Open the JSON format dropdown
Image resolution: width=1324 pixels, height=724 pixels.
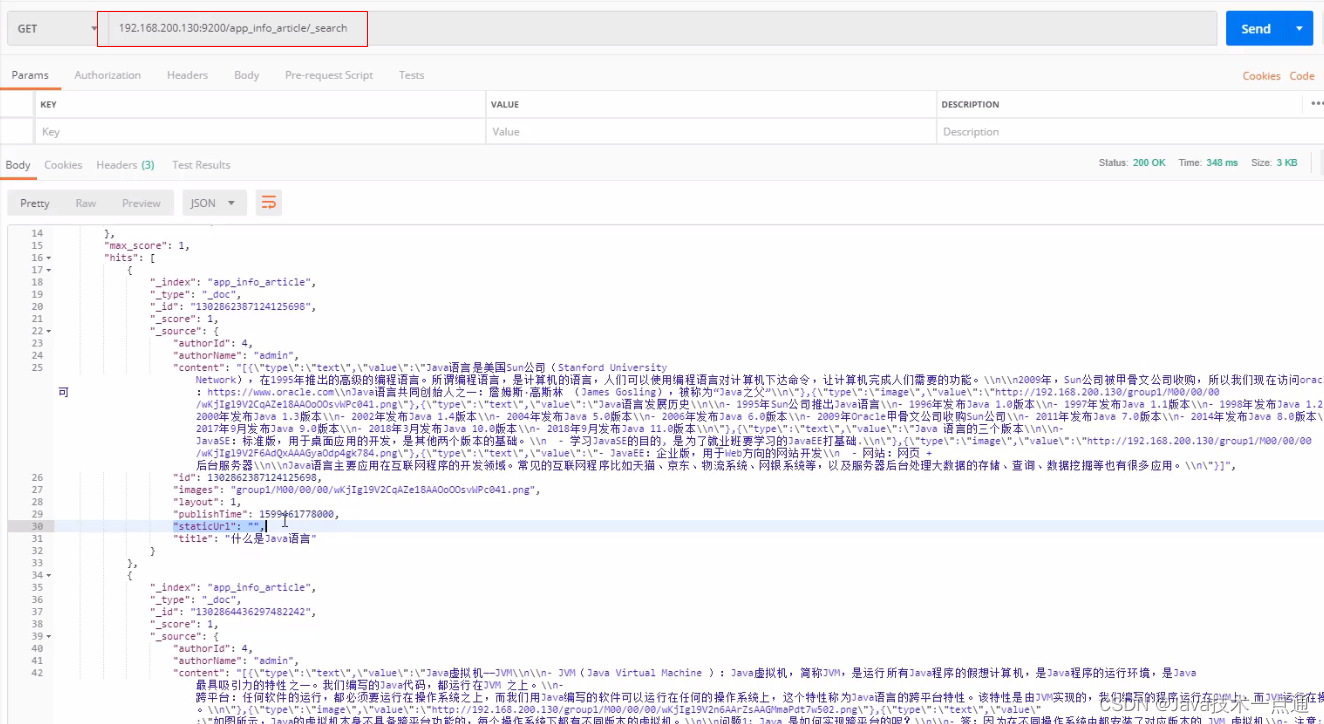click(213, 203)
